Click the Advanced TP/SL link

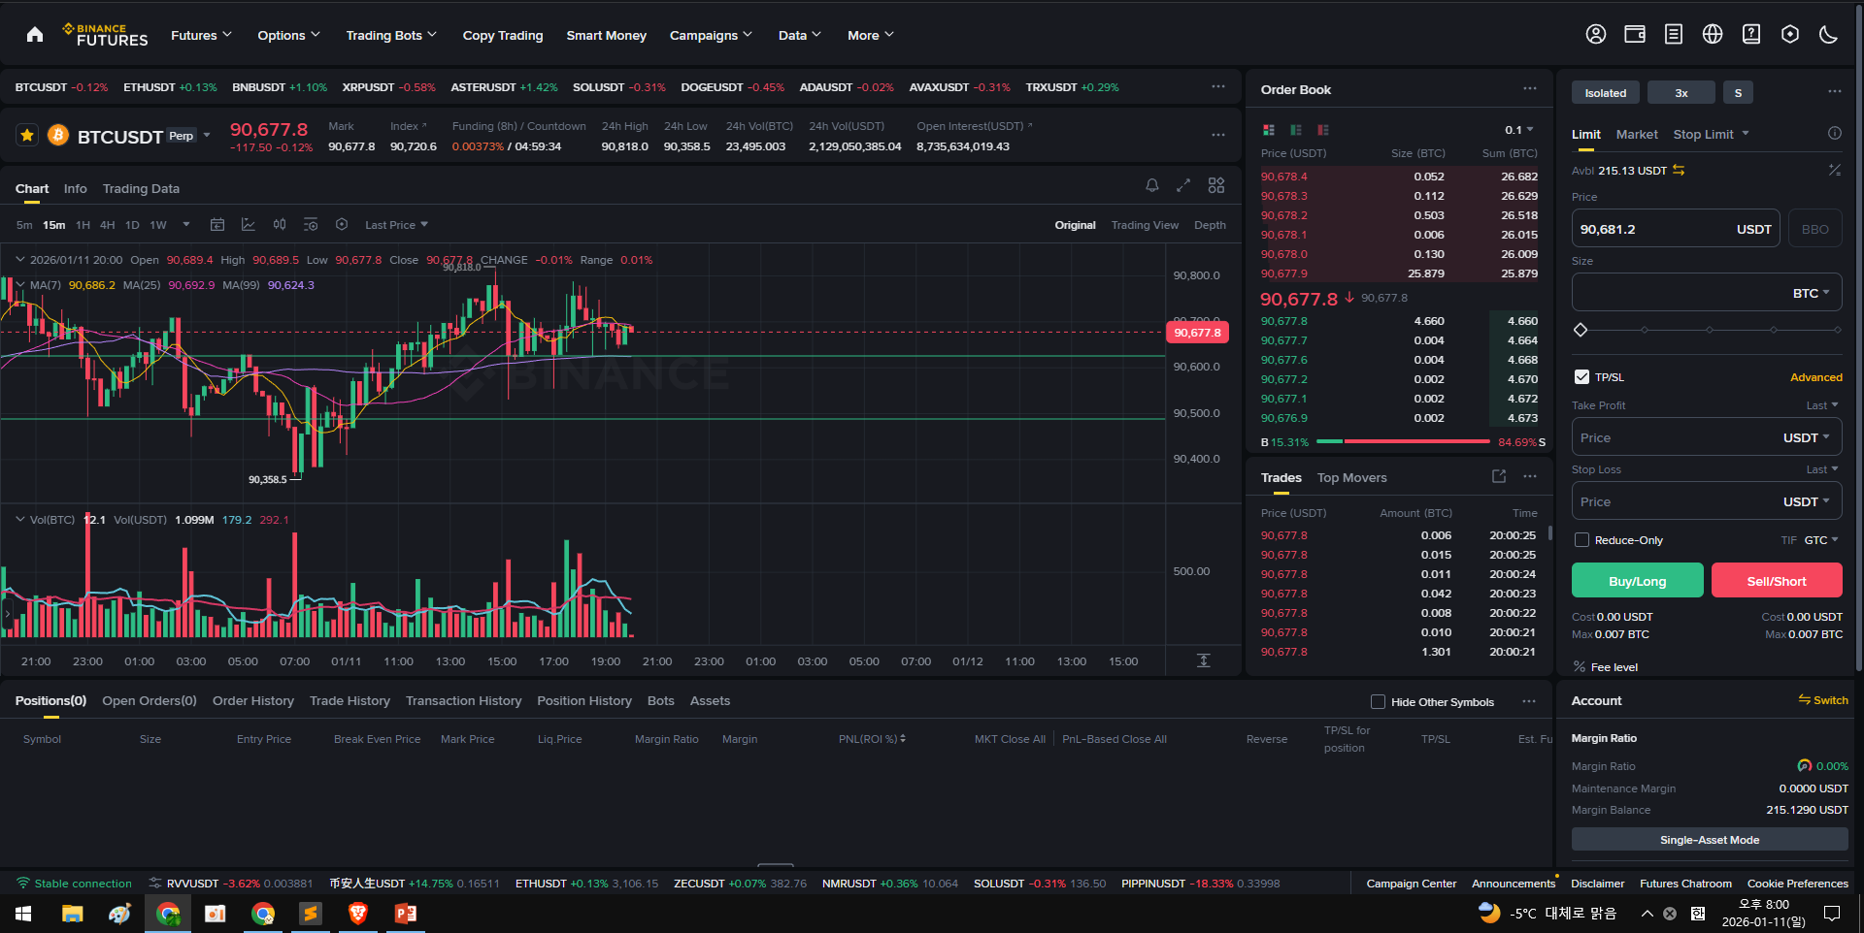(x=1815, y=377)
